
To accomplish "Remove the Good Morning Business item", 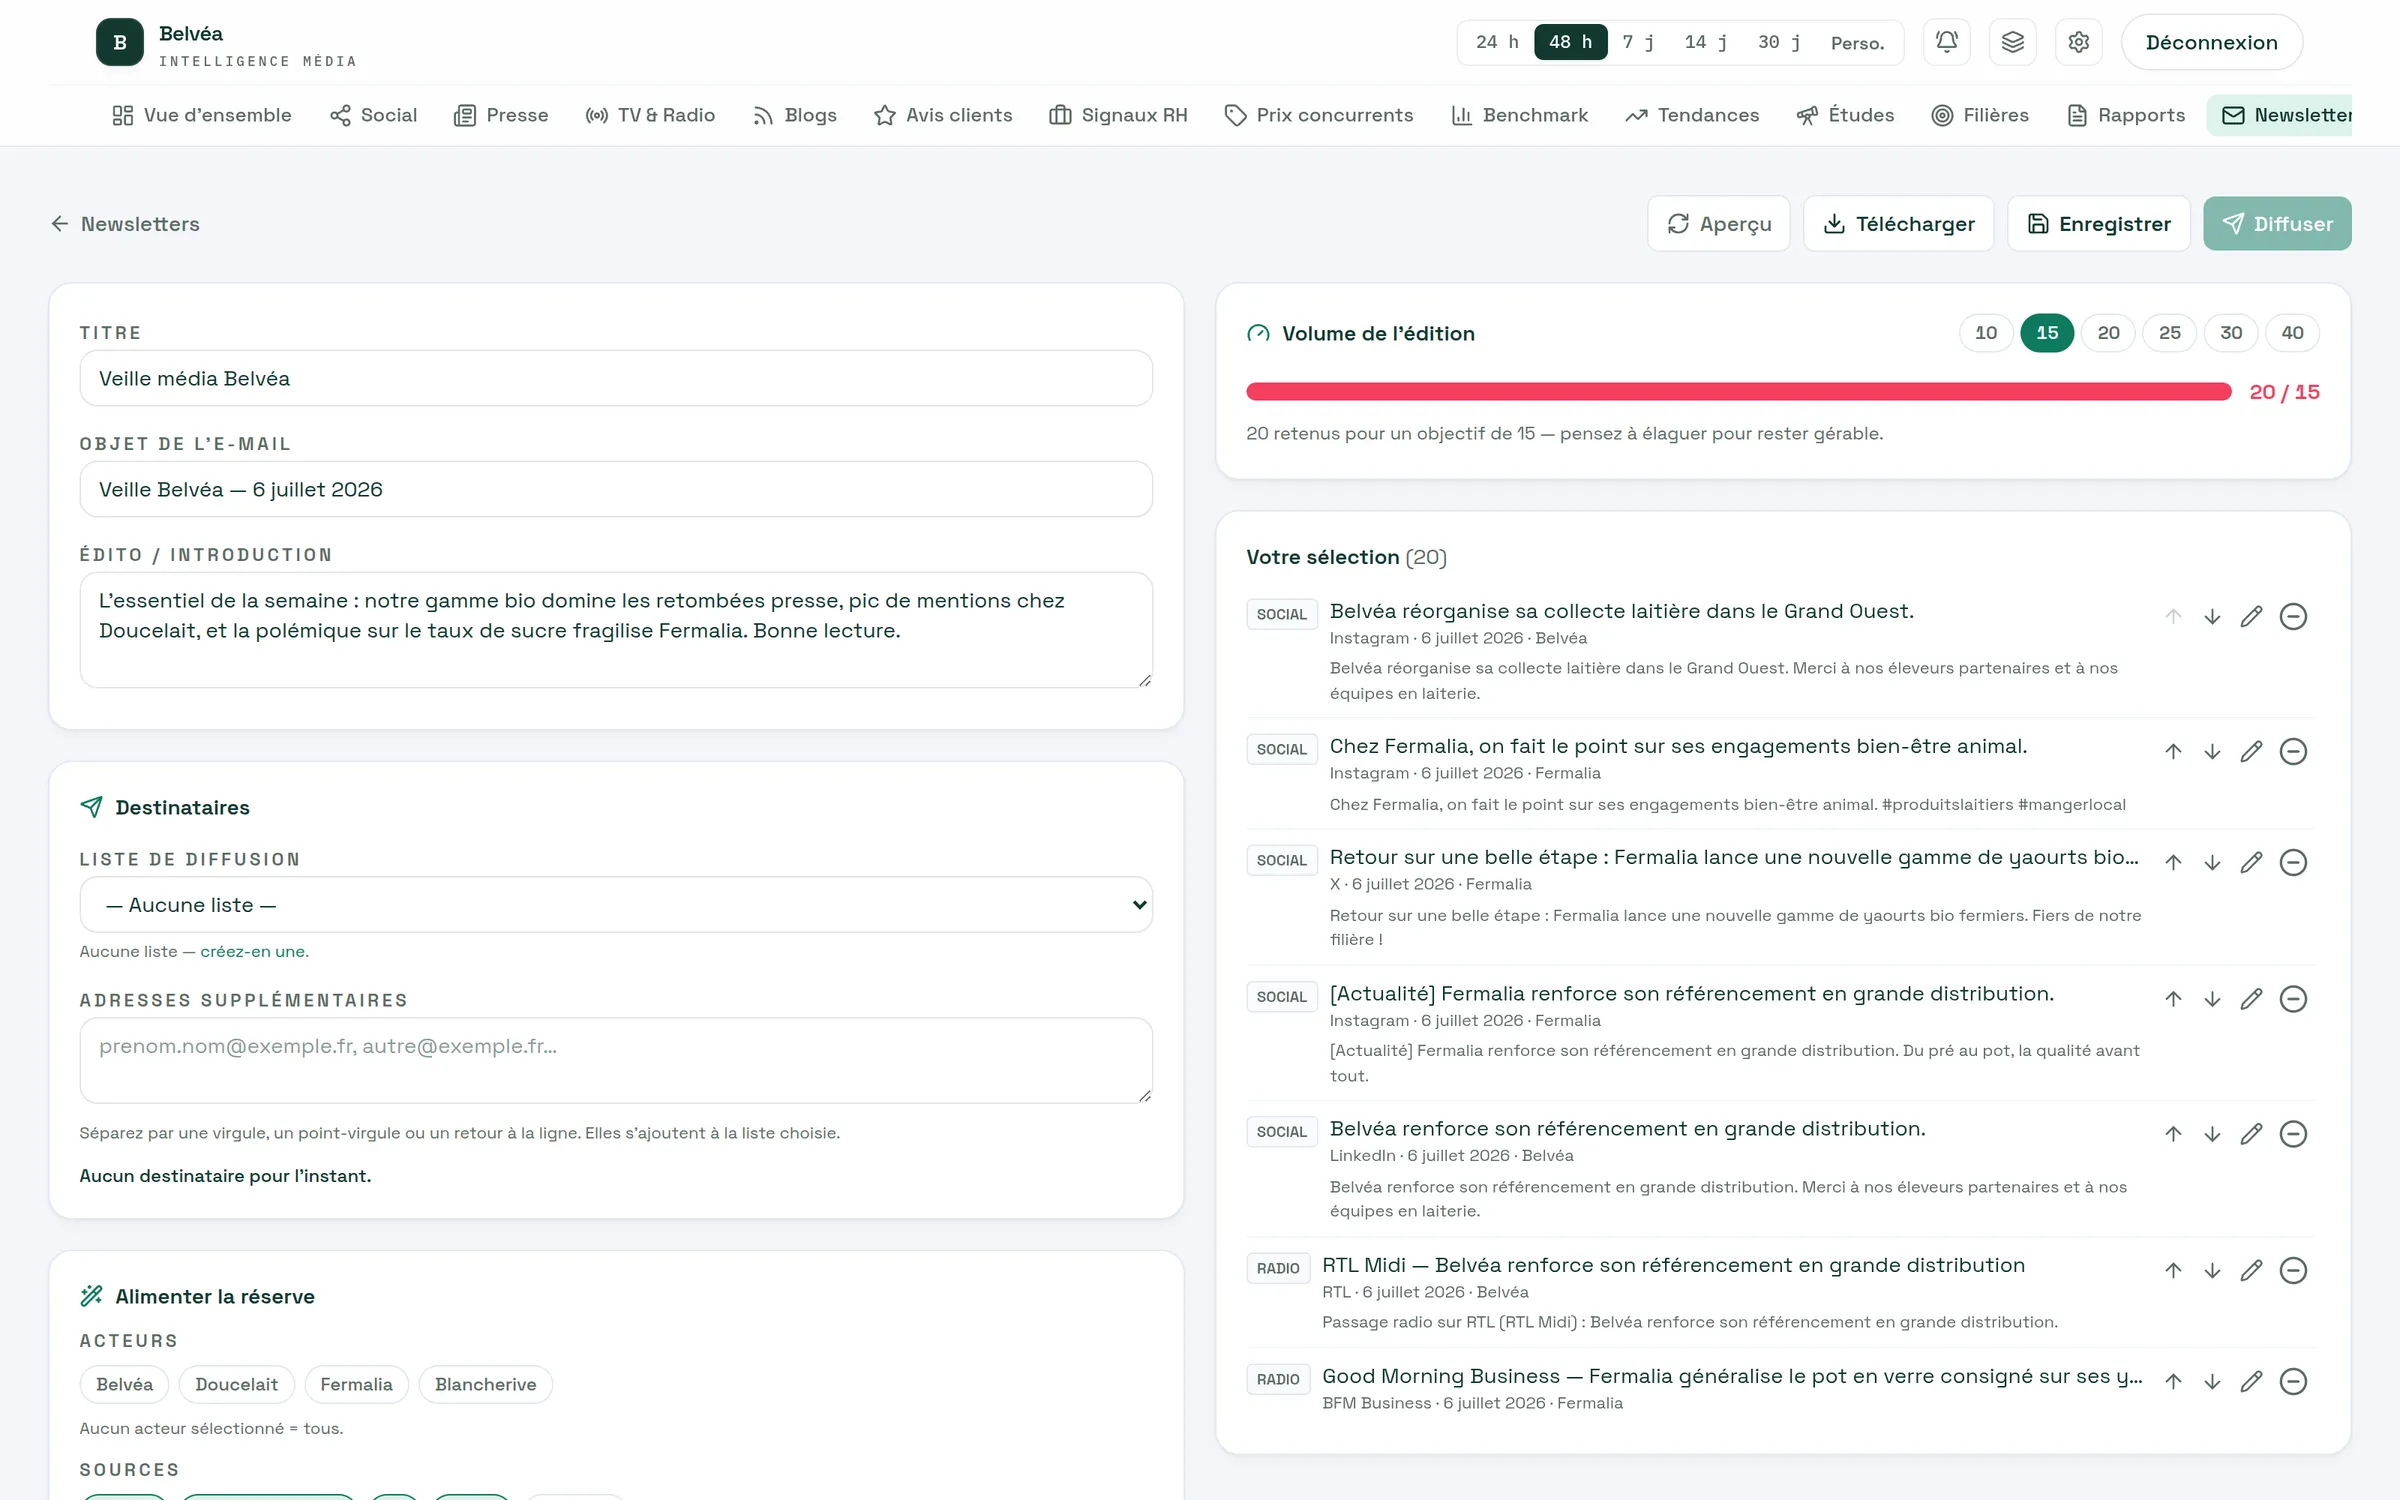I will (2293, 1382).
